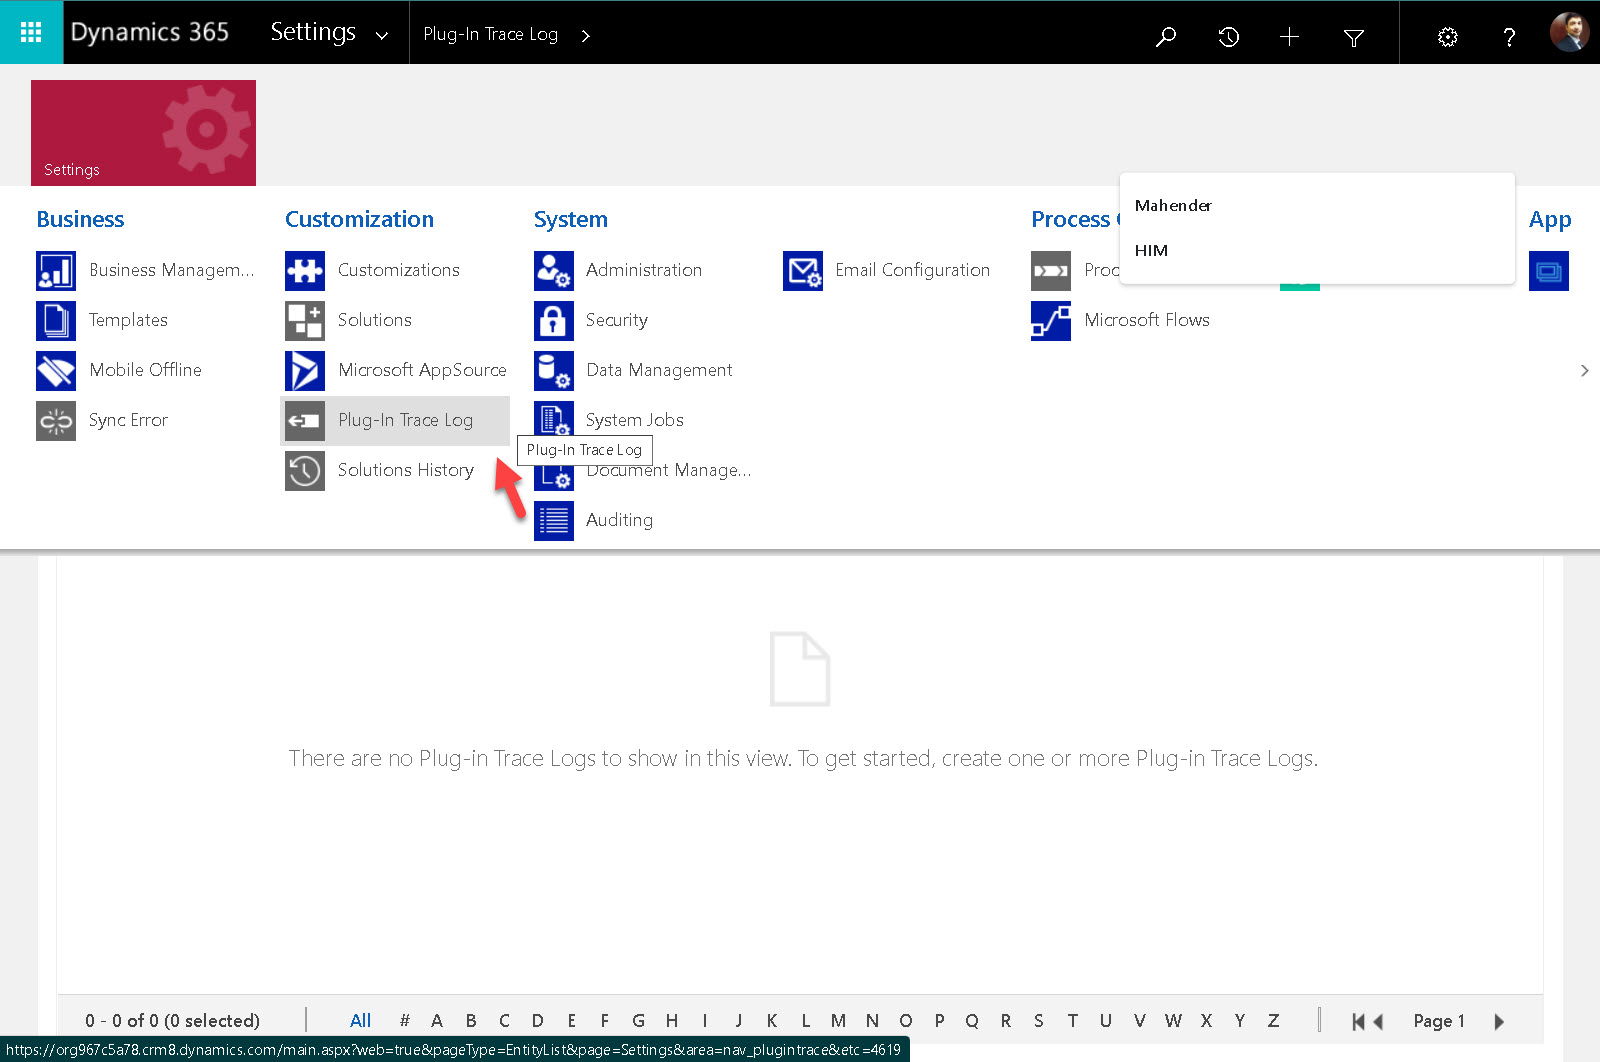
Task: Click the Sync Error icon
Action: coord(56,421)
